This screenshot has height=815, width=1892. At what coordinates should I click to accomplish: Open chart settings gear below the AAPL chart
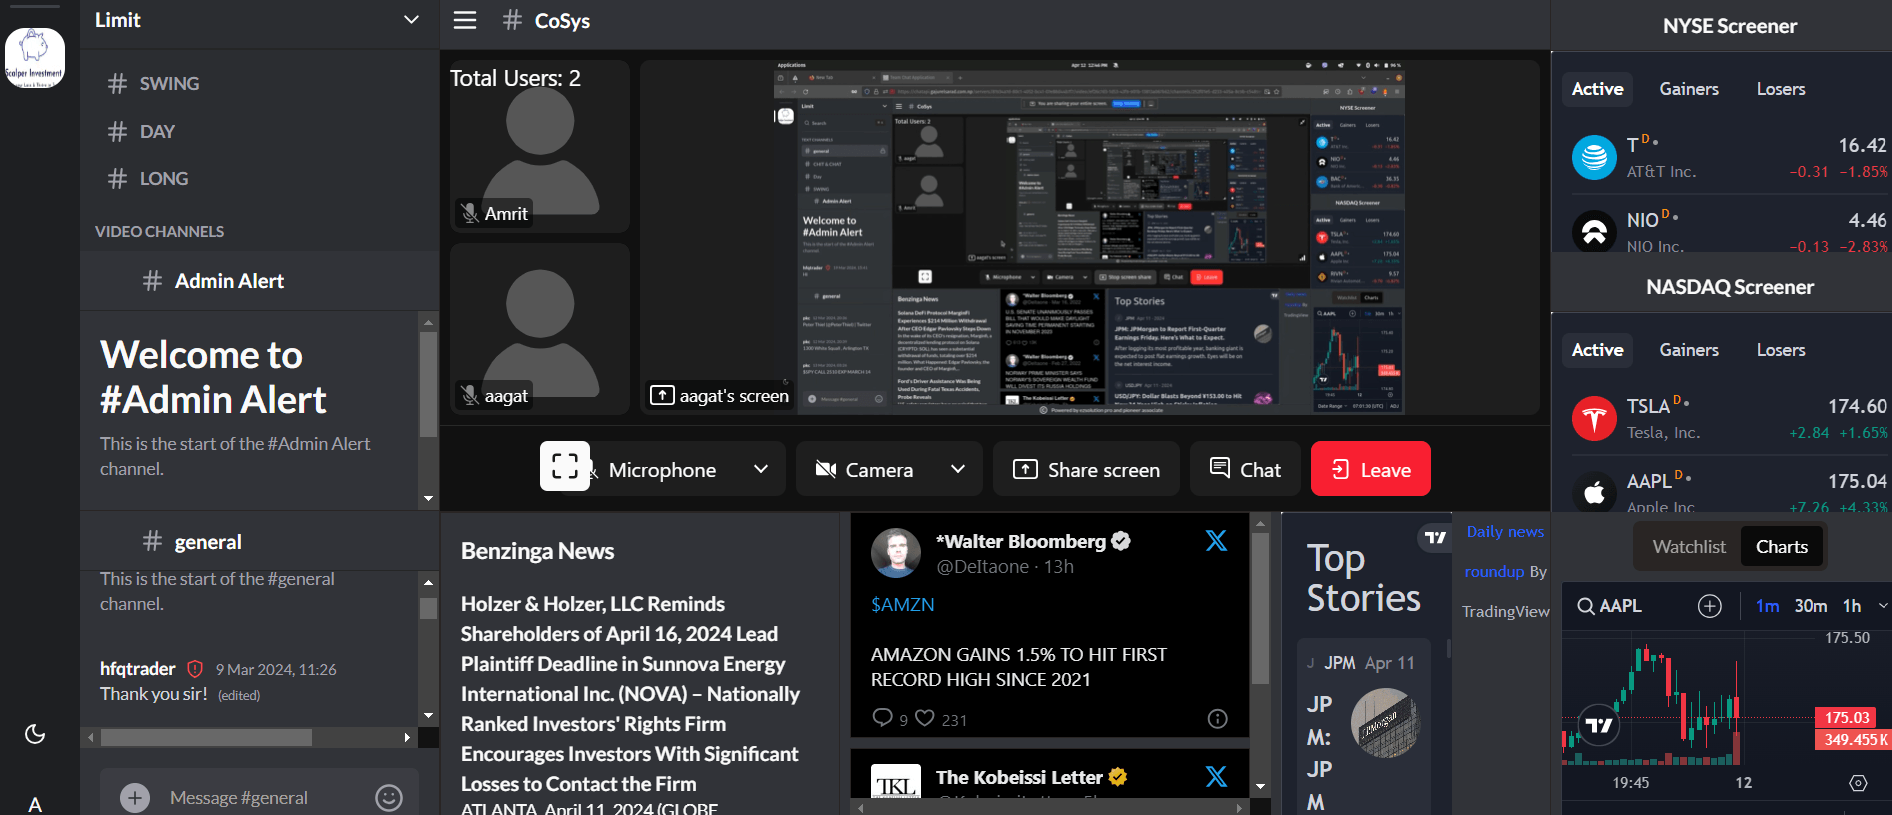click(1858, 783)
